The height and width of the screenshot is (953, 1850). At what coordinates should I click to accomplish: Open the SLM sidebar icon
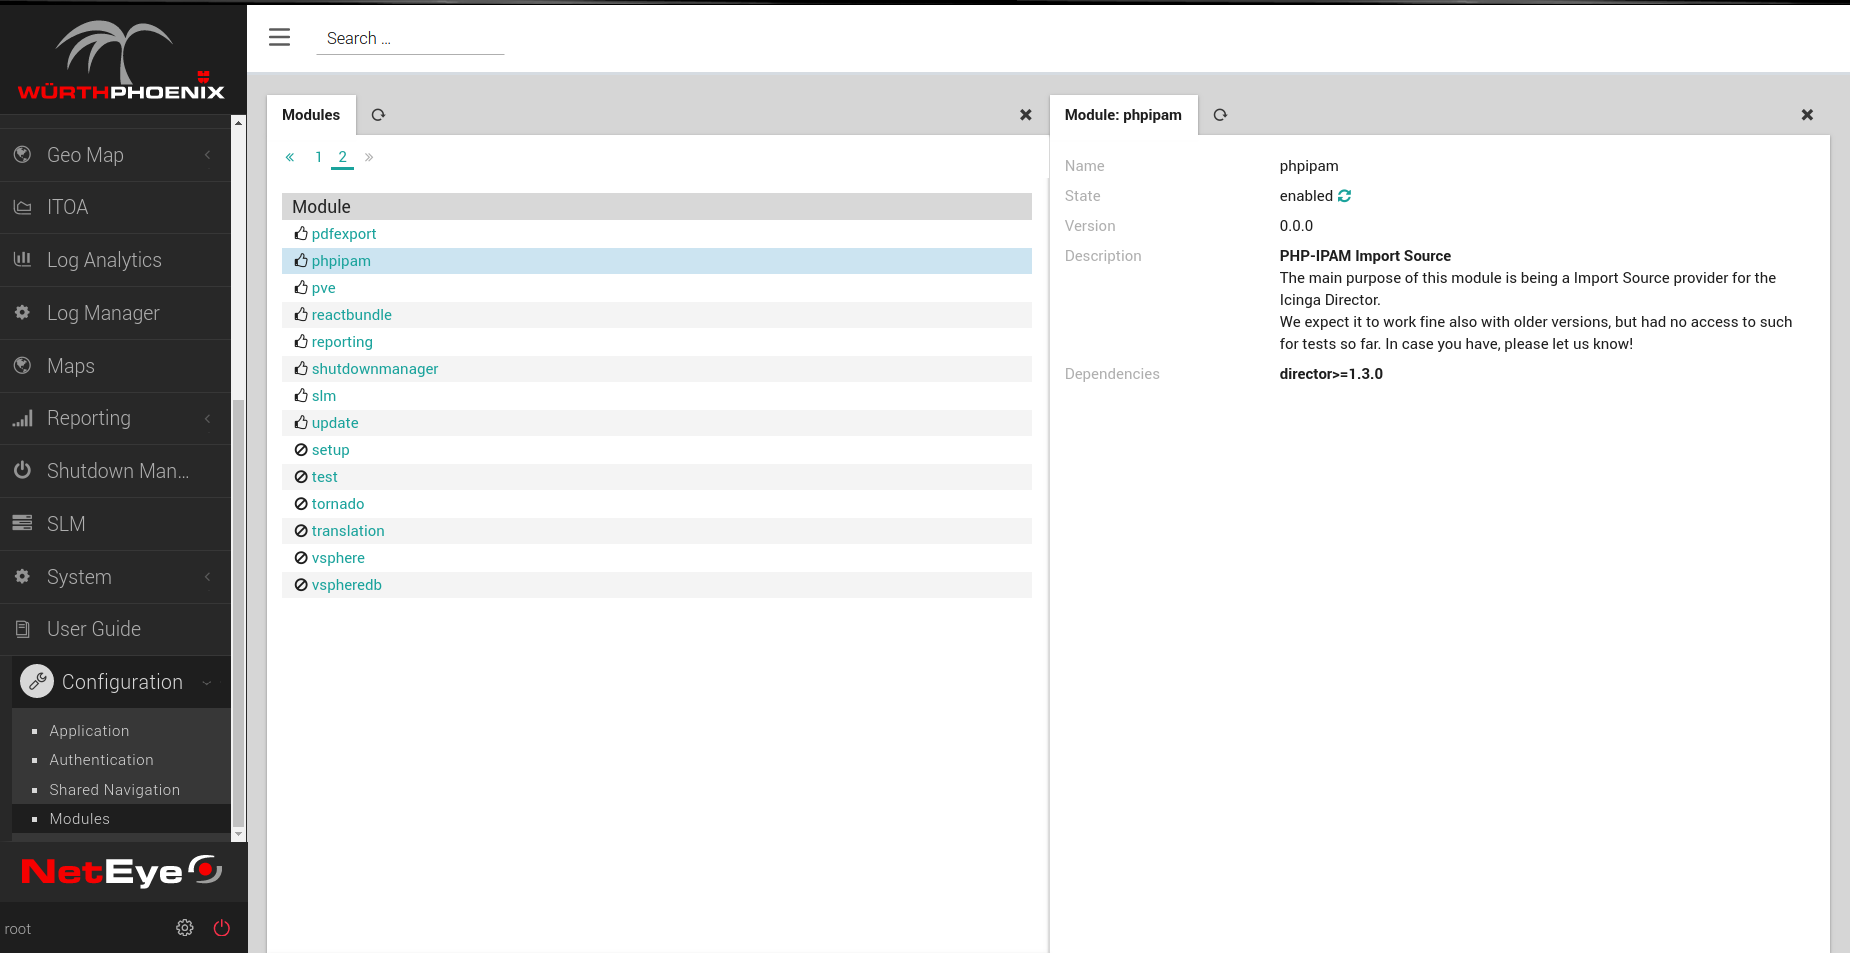click(x=22, y=523)
